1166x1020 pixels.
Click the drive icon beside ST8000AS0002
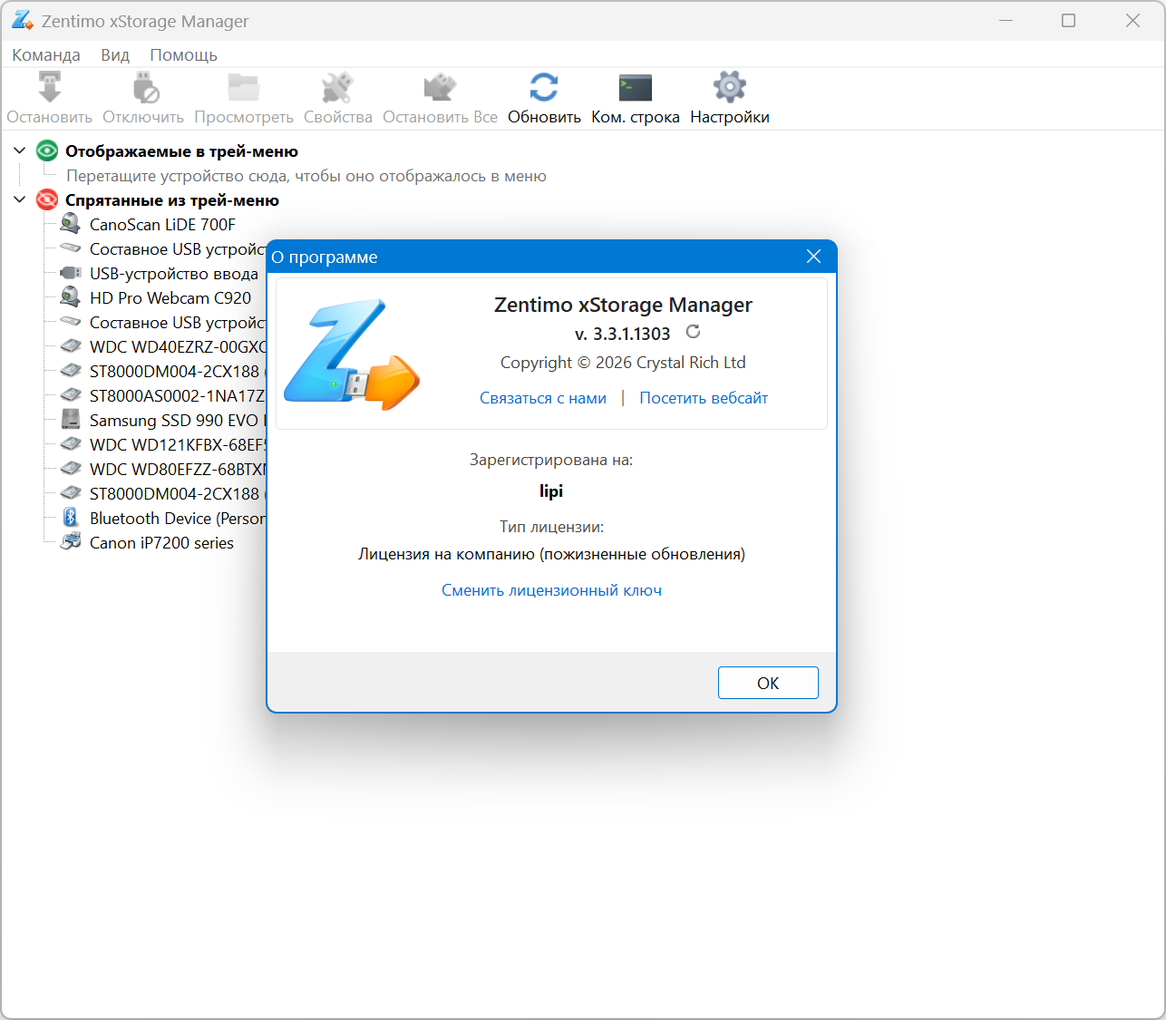(71, 396)
